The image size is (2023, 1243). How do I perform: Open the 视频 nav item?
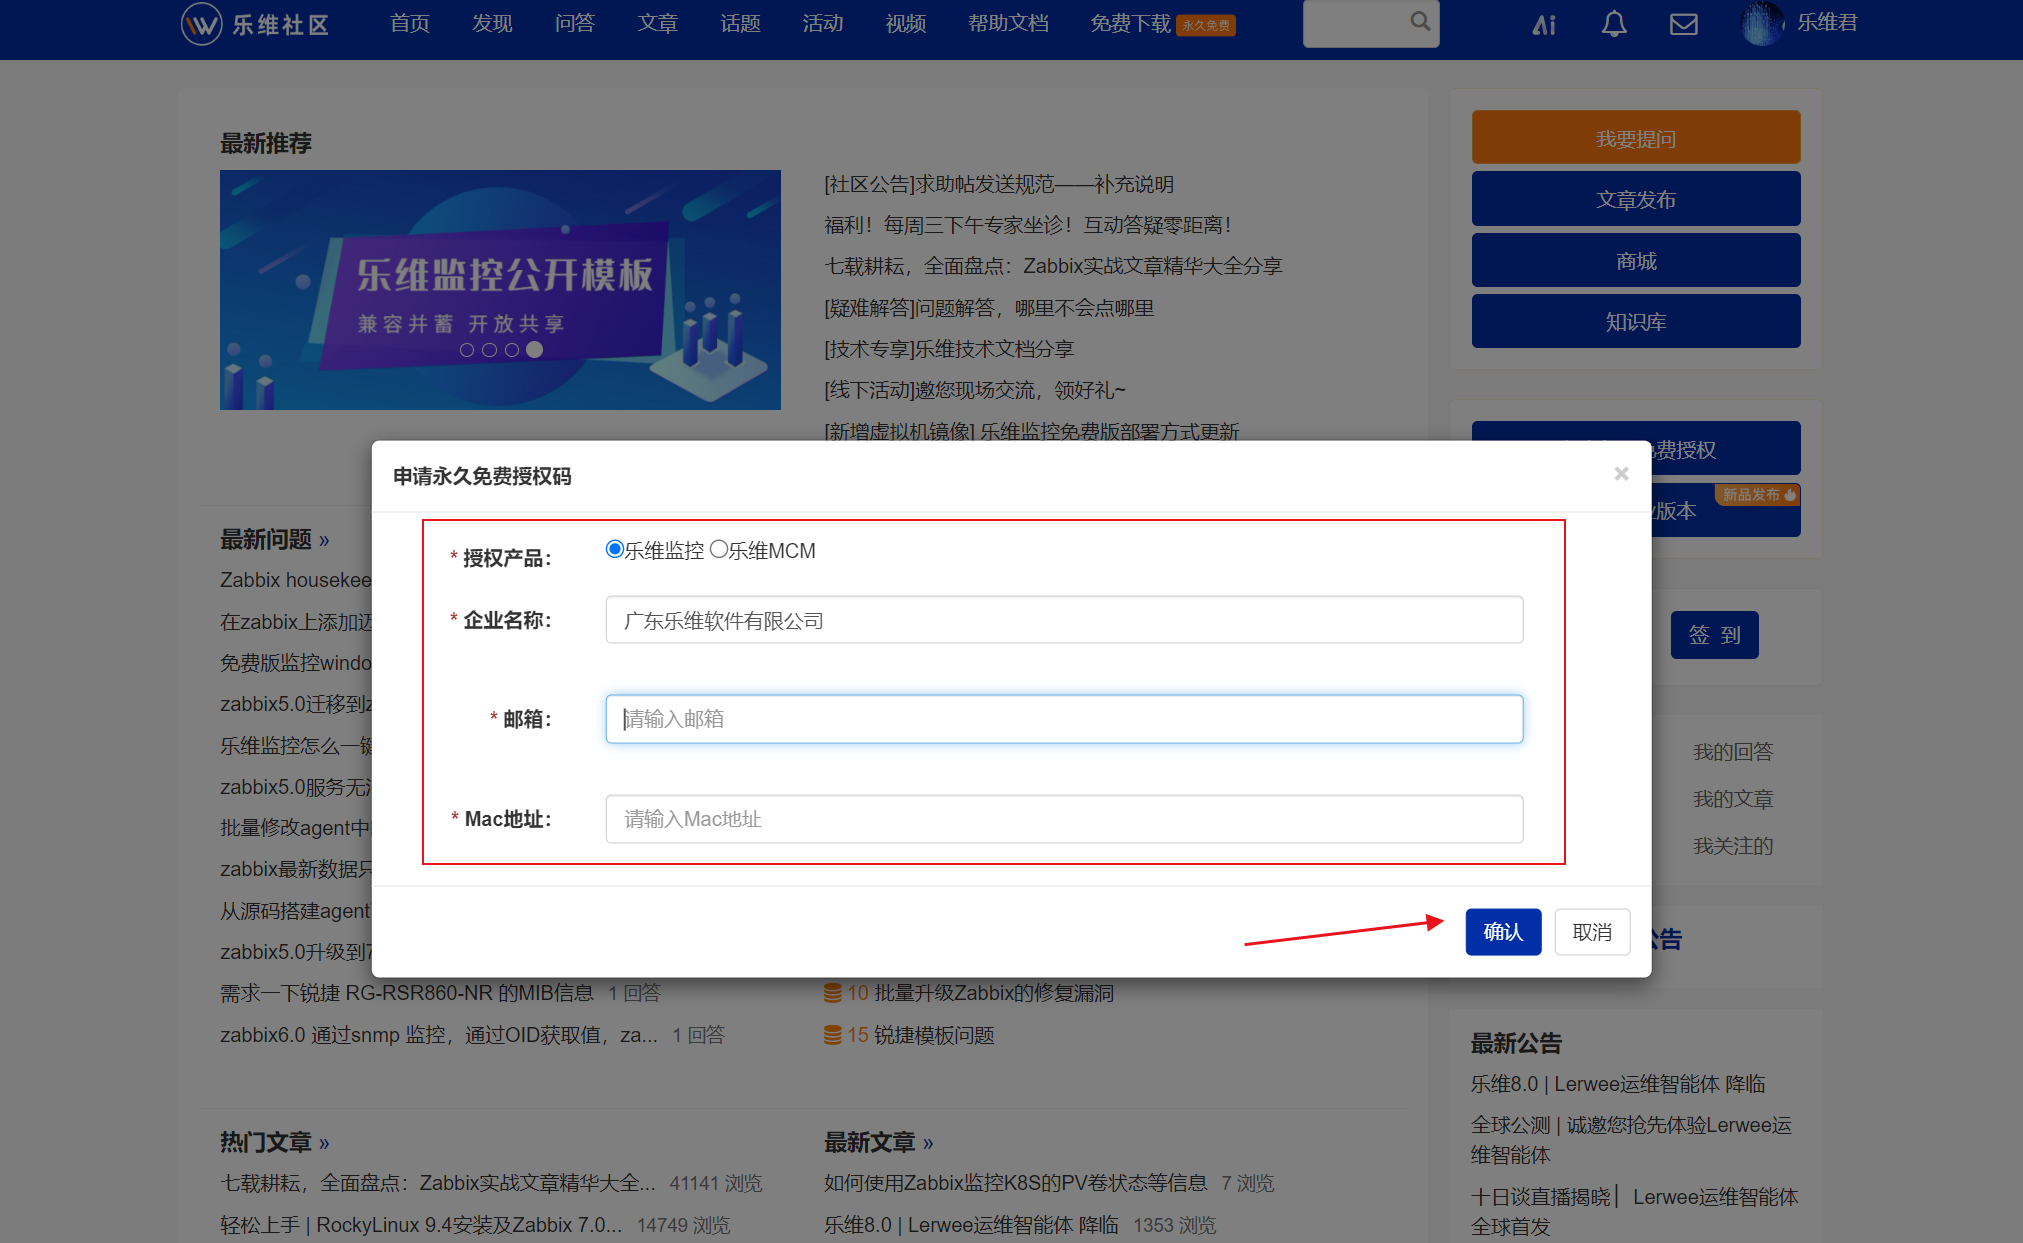(906, 24)
